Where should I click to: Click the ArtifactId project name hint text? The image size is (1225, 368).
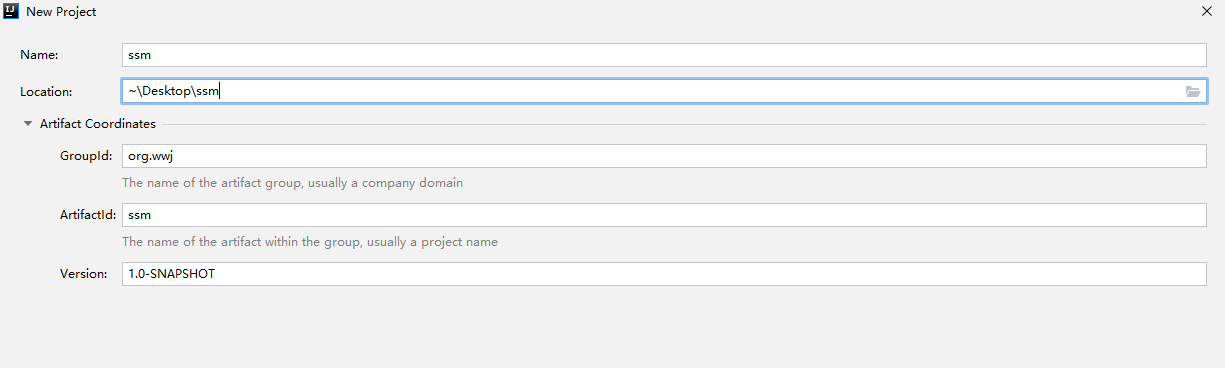pyautogui.click(x=310, y=242)
